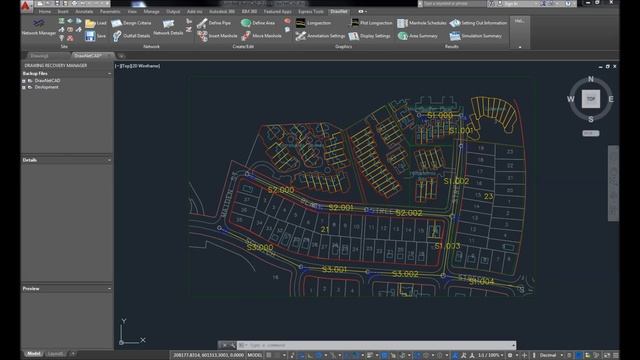
Task: Select Development in Backup Files list
Action: pos(47,87)
